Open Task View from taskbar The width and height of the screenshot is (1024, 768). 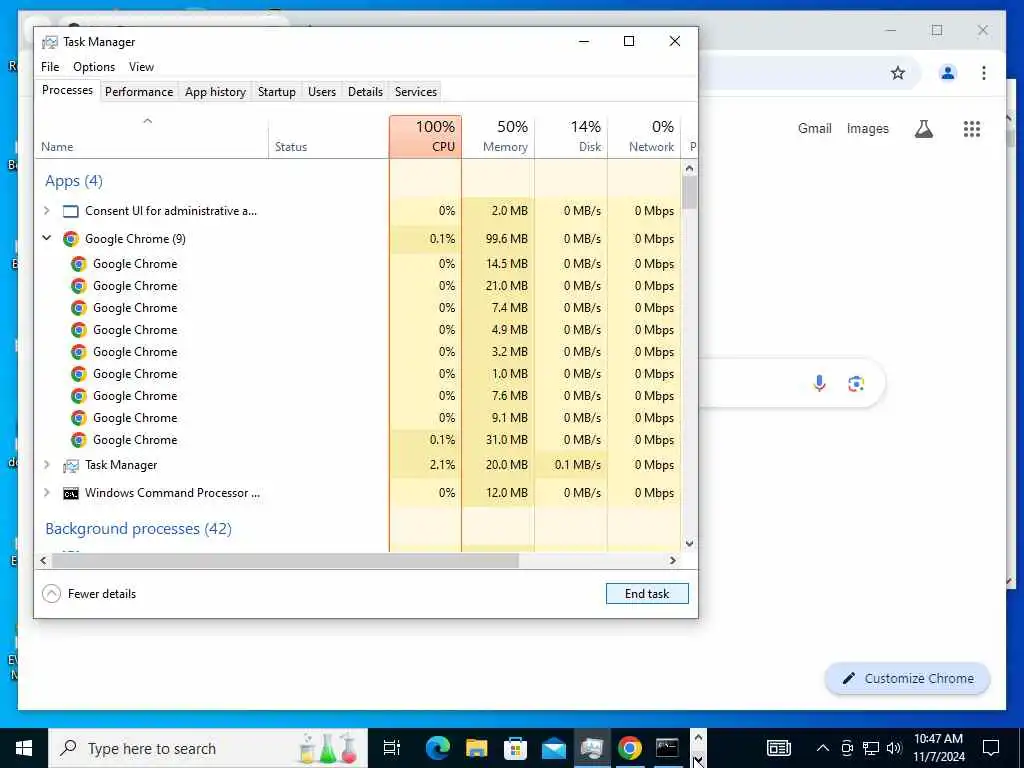tap(391, 748)
